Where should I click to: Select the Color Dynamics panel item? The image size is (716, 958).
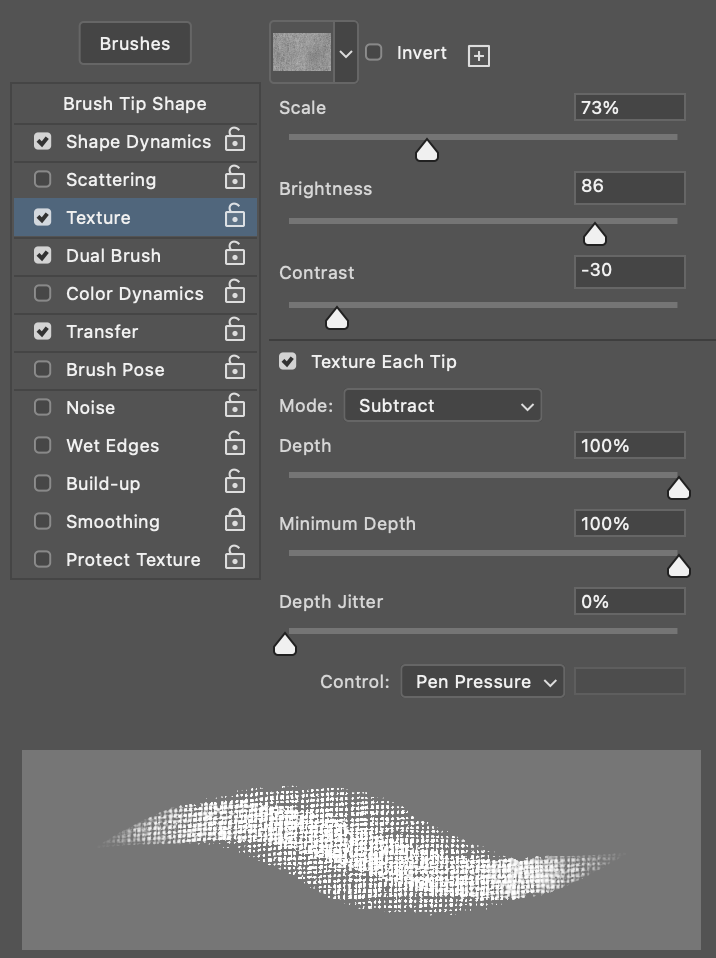pos(135,294)
